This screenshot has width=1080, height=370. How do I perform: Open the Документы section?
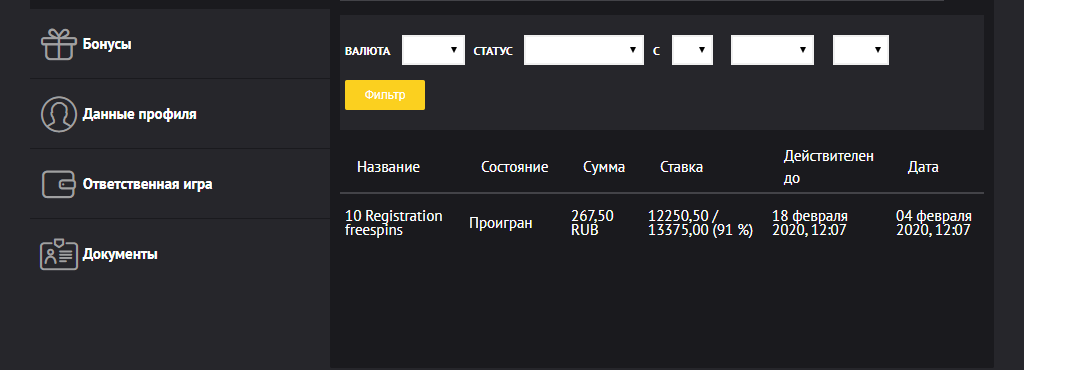[120, 254]
